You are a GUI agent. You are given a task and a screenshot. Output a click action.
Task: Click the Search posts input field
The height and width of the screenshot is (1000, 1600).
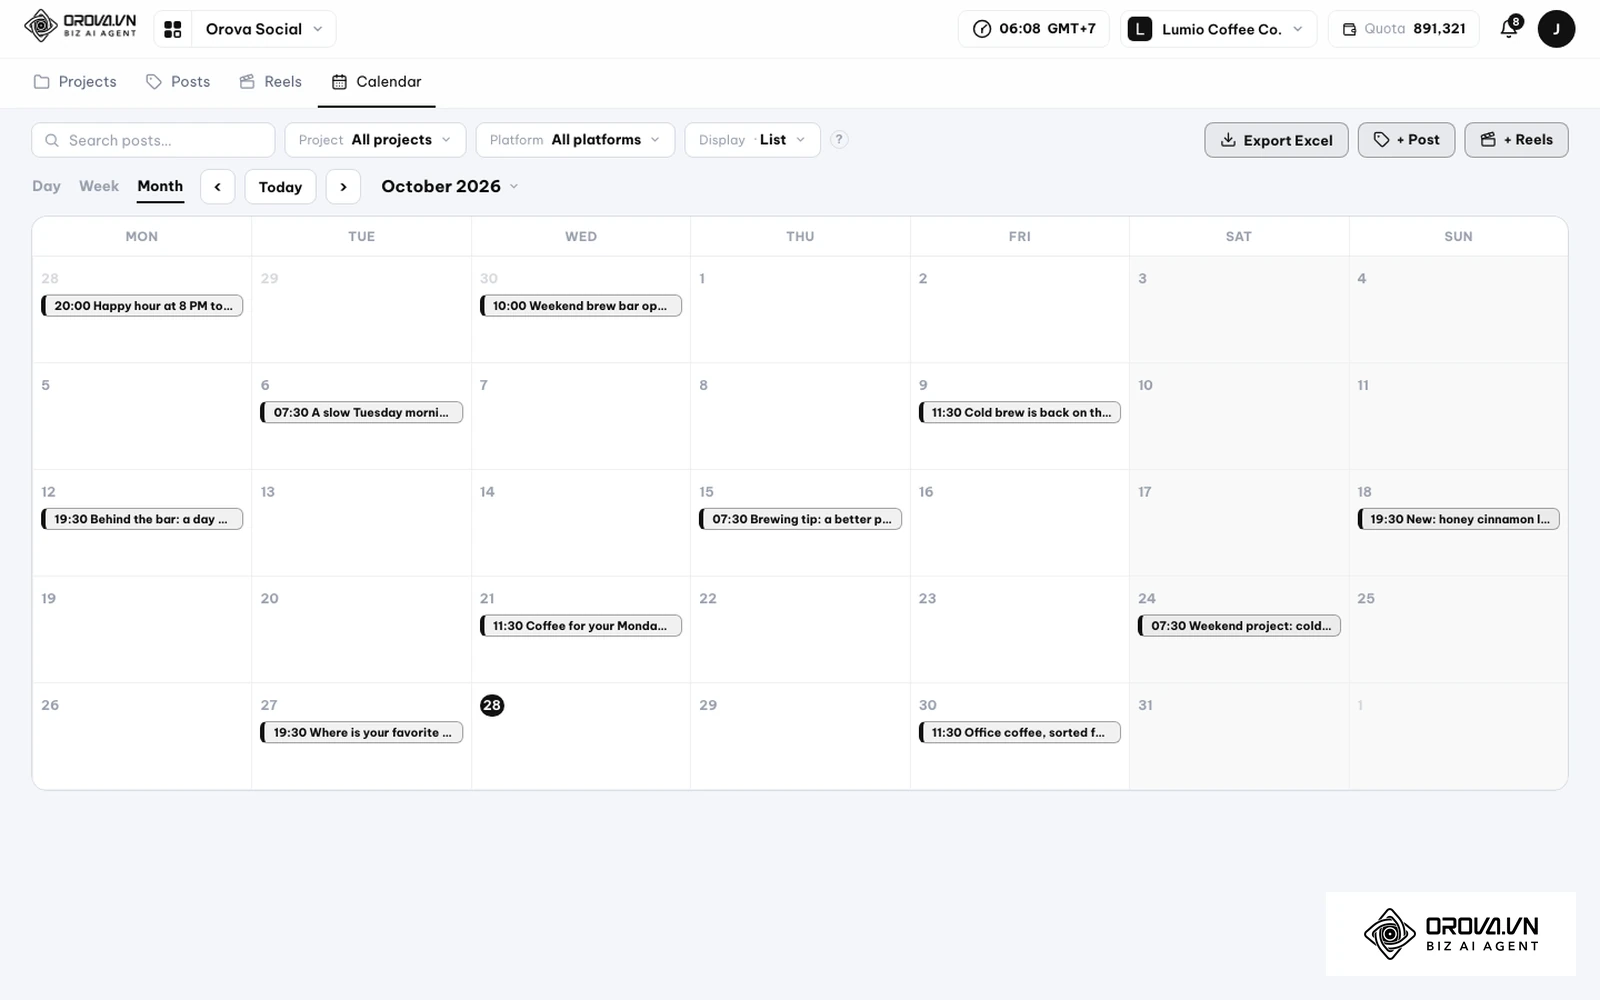point(153,140)
